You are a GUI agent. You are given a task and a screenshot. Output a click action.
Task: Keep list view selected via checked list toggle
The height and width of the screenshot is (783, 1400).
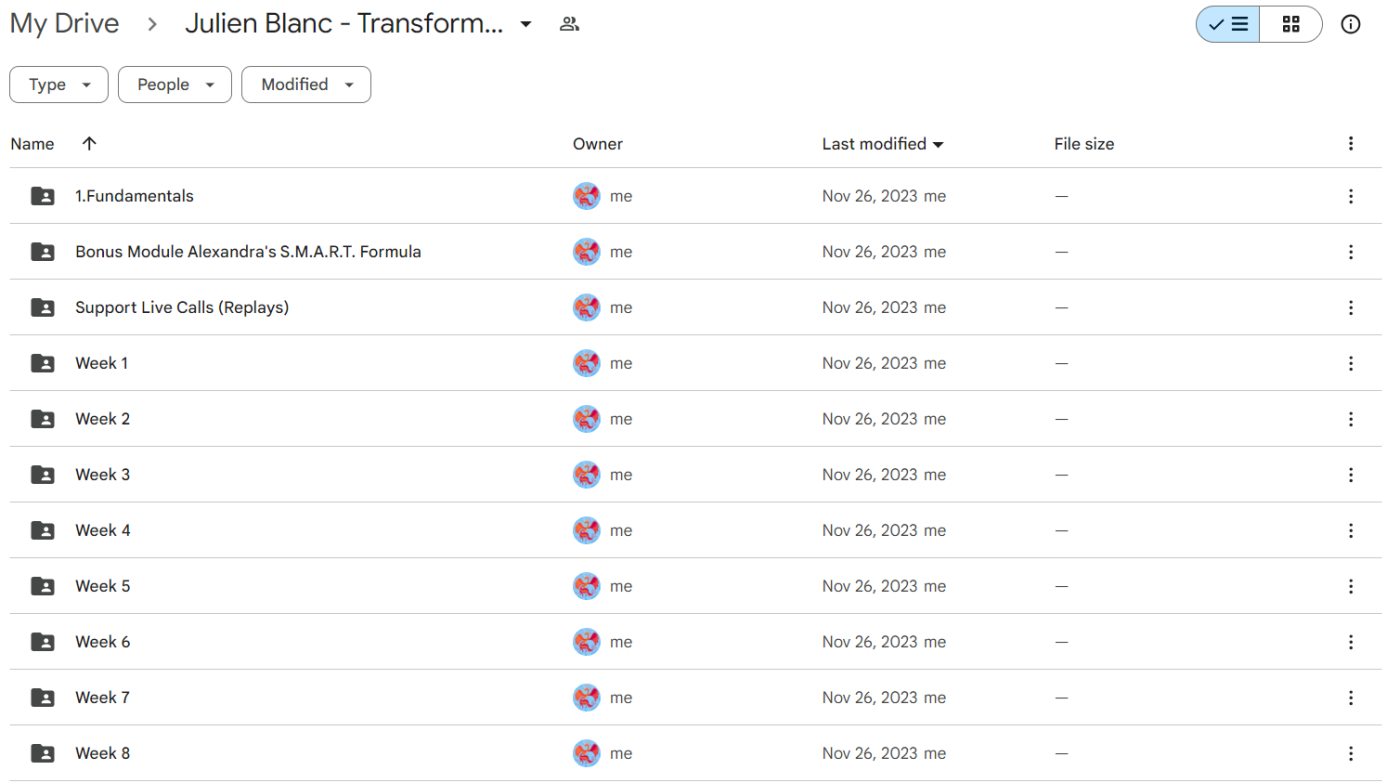[1227, 23]
